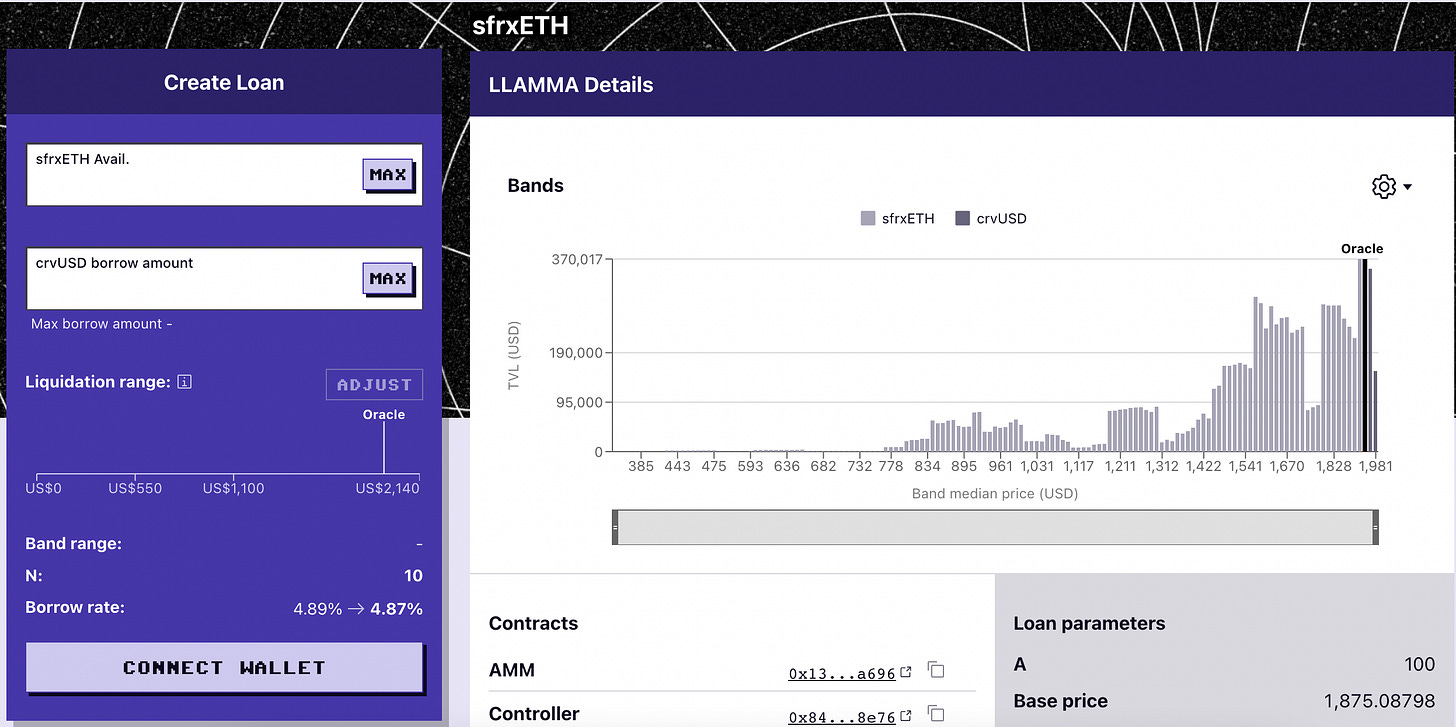Click the US$550 axis label
This screenshot has height=727, width=1456.
[x=136, y=488]
